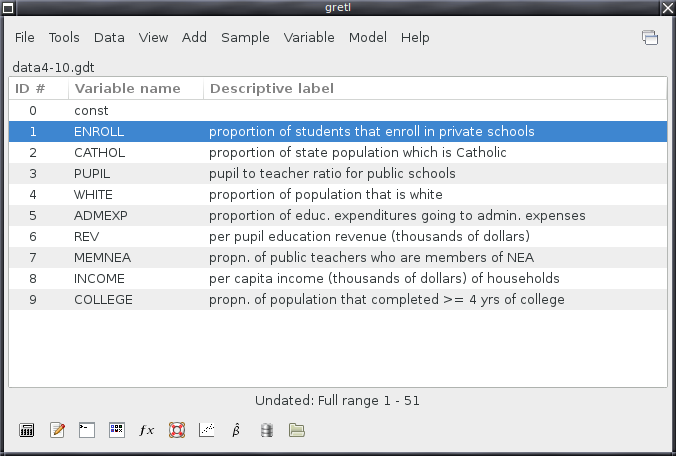The image size is (676, 456).
Task: Select the INCOME variable row
Action: [338, 278]
